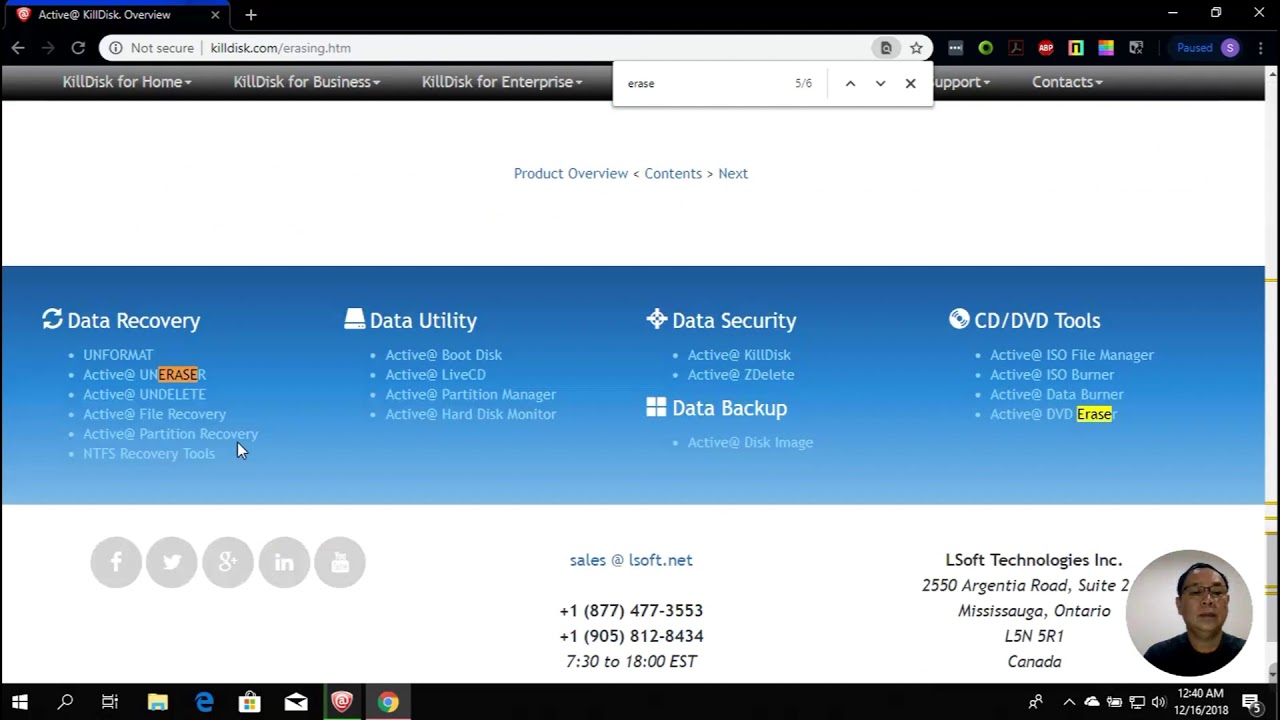Expand KillDisk for Business menu
This screenshot has height=720, width=1280.
coord(307,82)
